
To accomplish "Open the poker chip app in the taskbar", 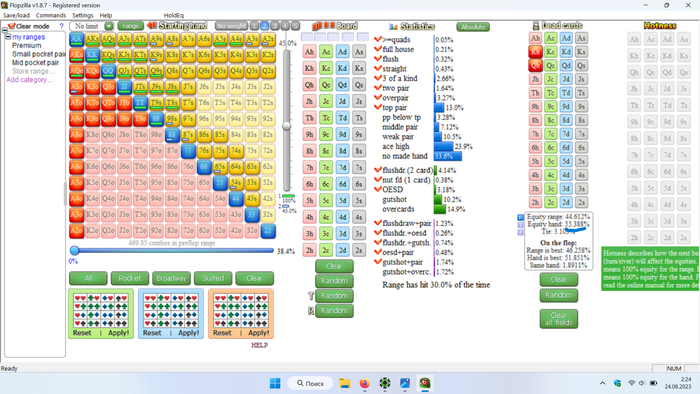I will click(x=385, y=383).
